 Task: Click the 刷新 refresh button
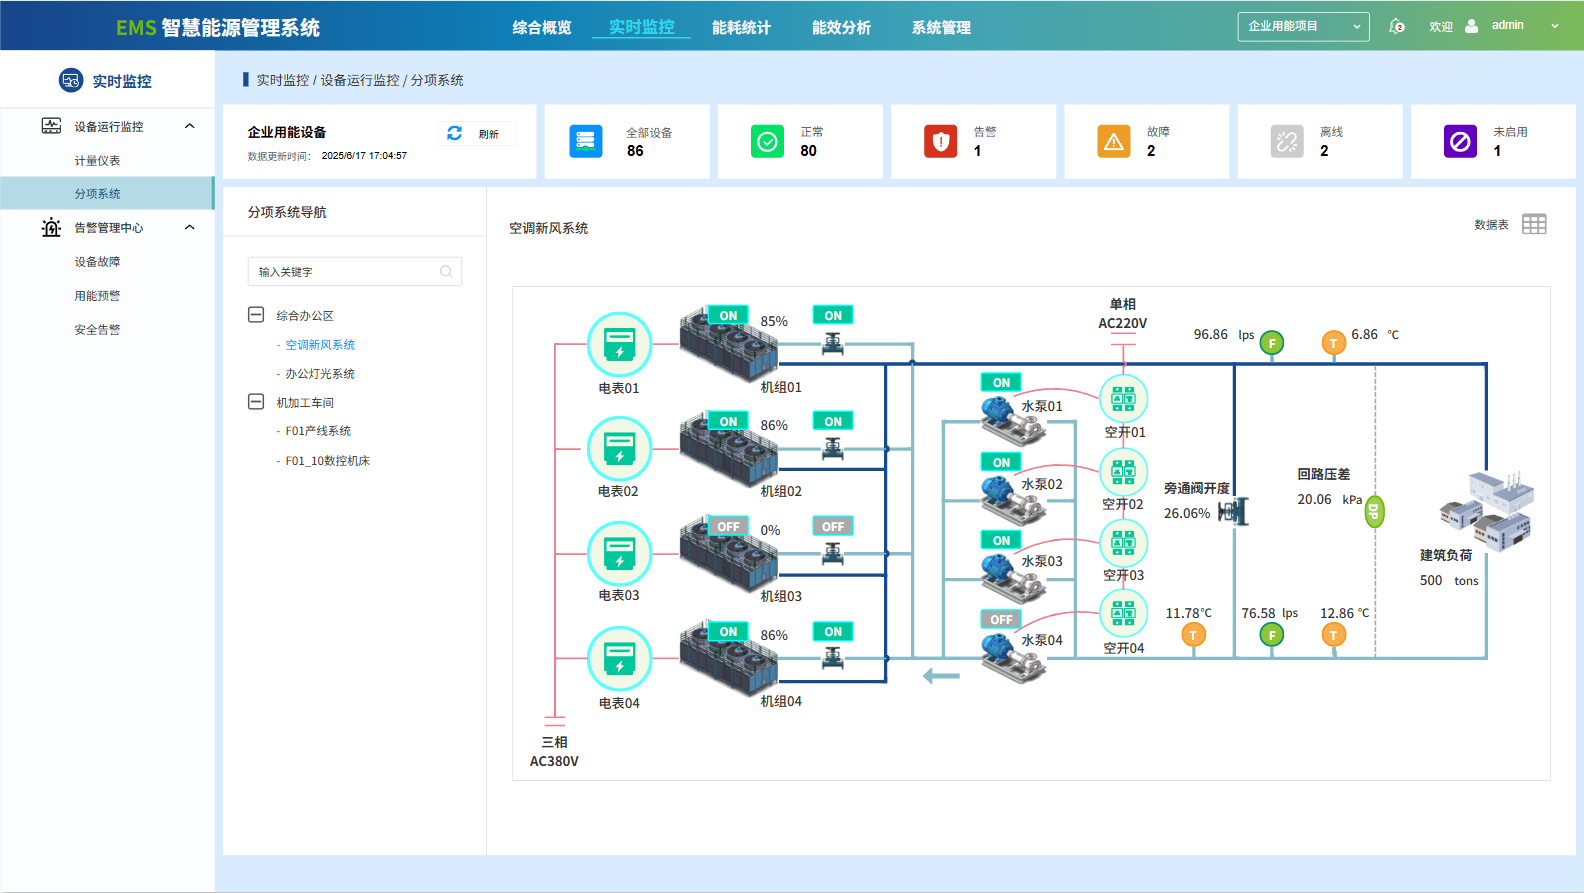pos(477,134)
